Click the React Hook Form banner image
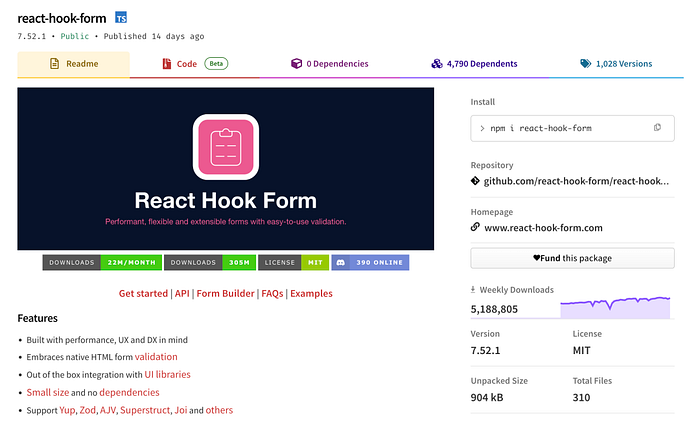700x423 pixels. pos(226,169)
